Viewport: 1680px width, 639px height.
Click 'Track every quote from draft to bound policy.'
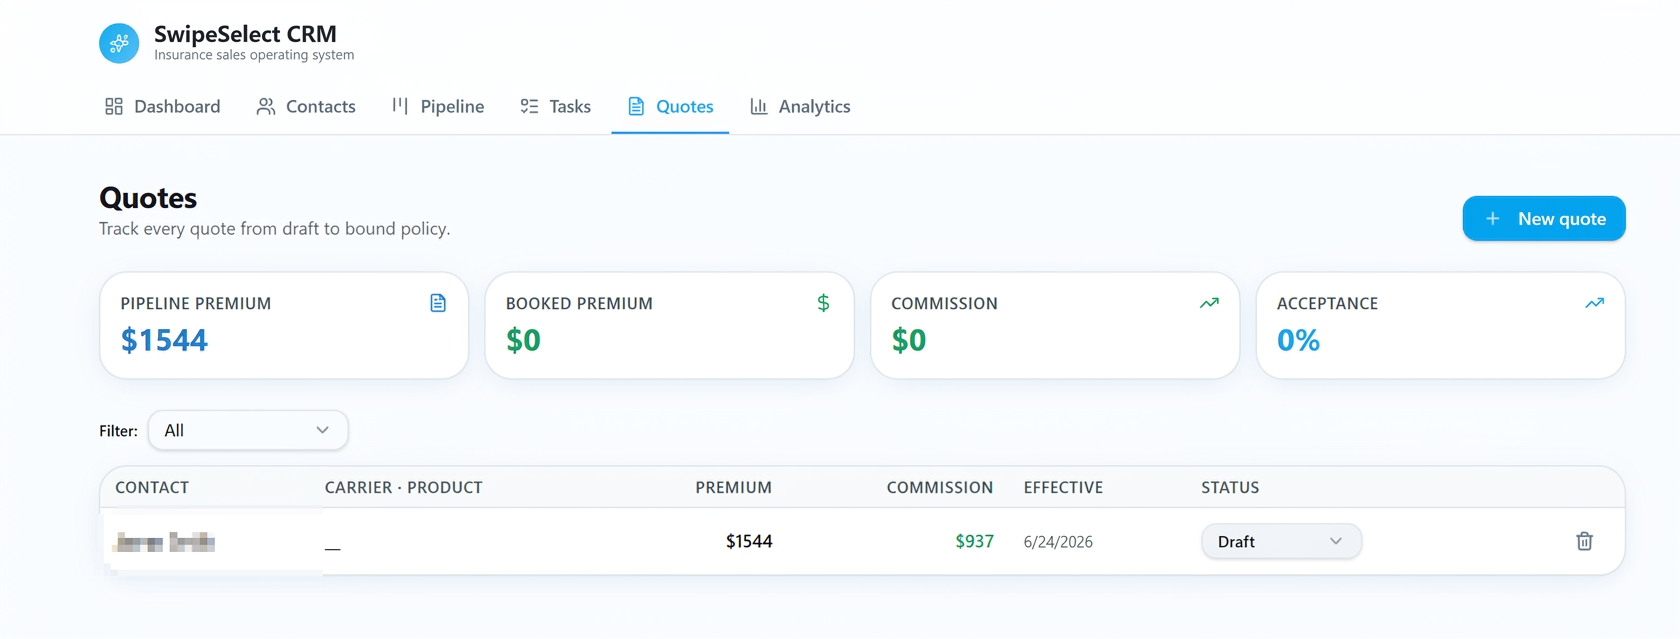[274, 229]
